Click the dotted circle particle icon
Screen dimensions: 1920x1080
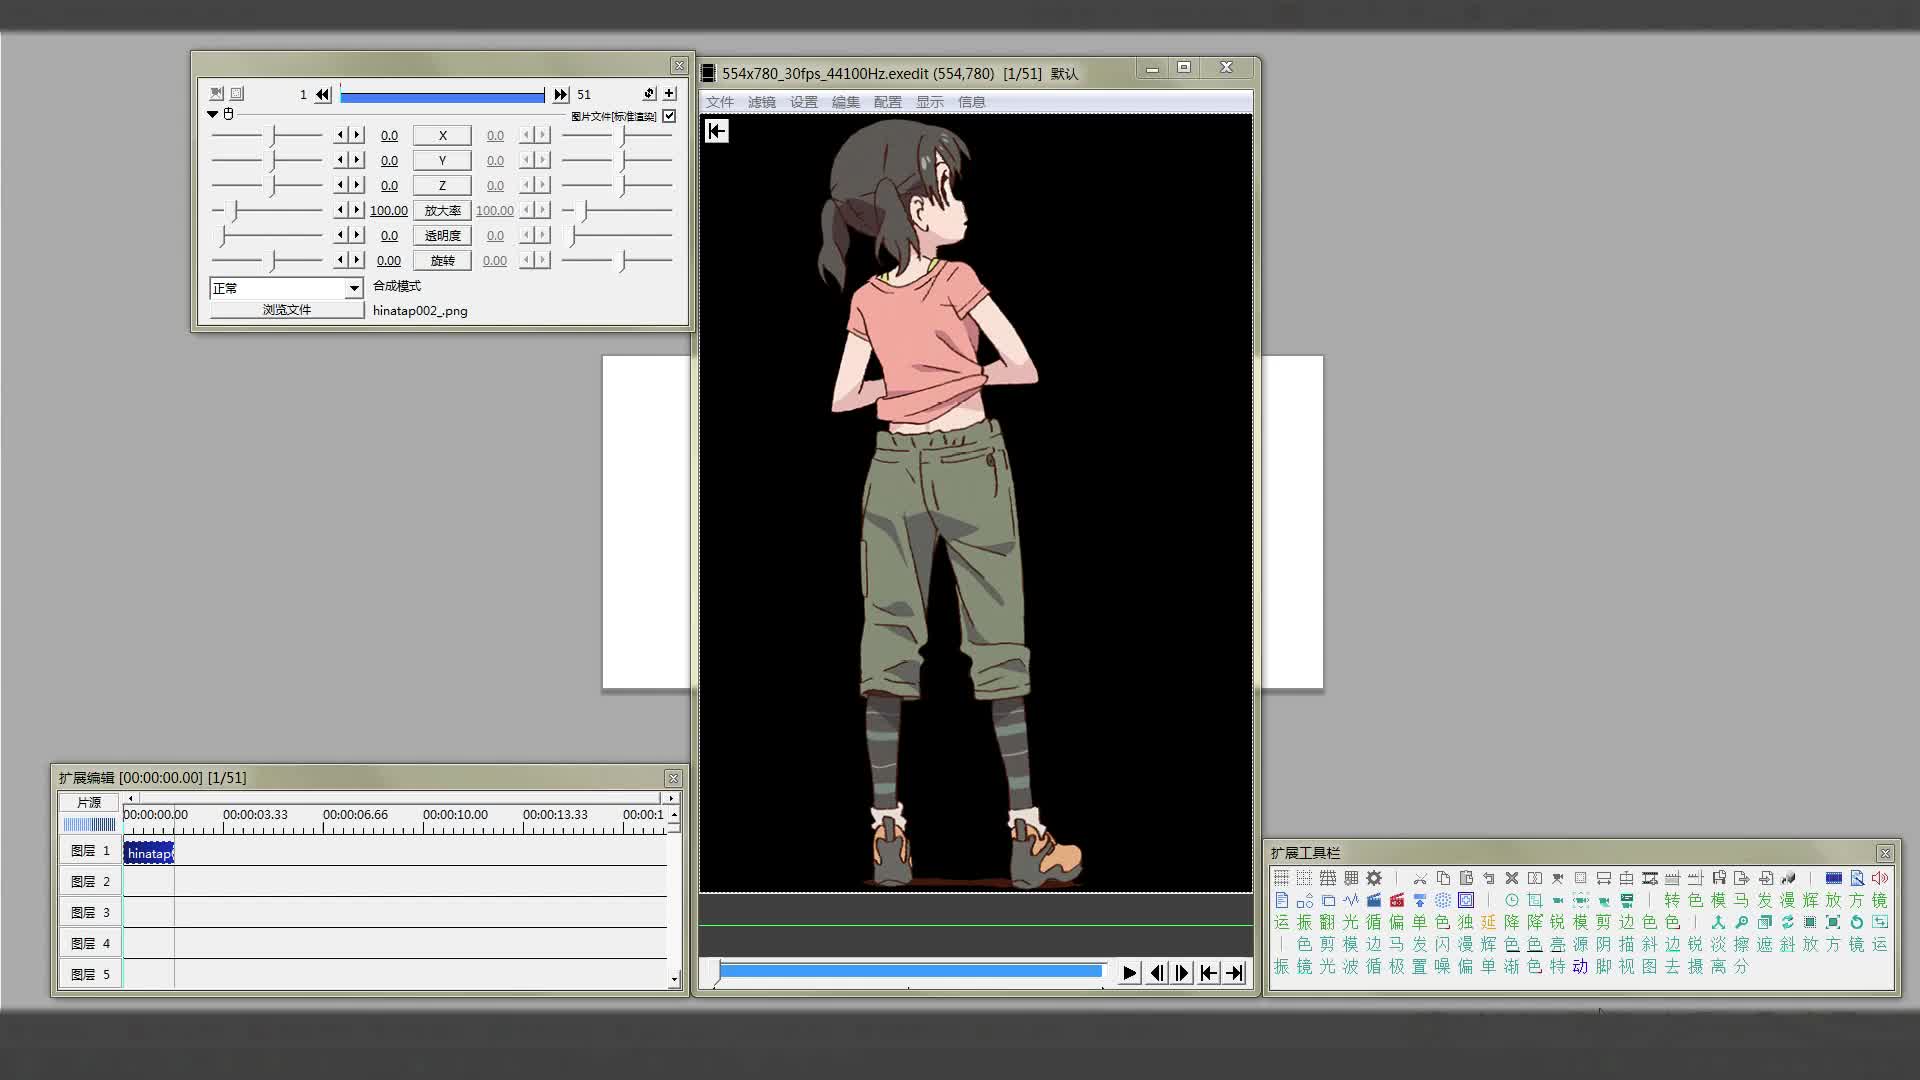[1443, 900]
